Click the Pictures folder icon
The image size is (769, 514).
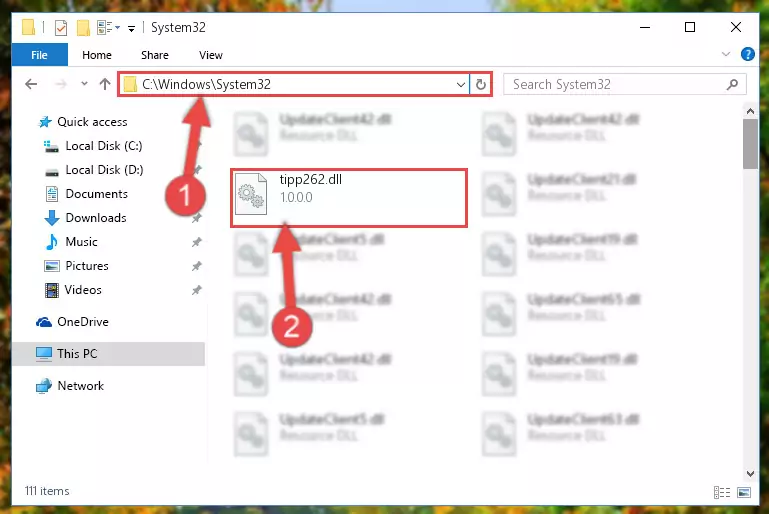pyautogui.click(x=52, y=266)
